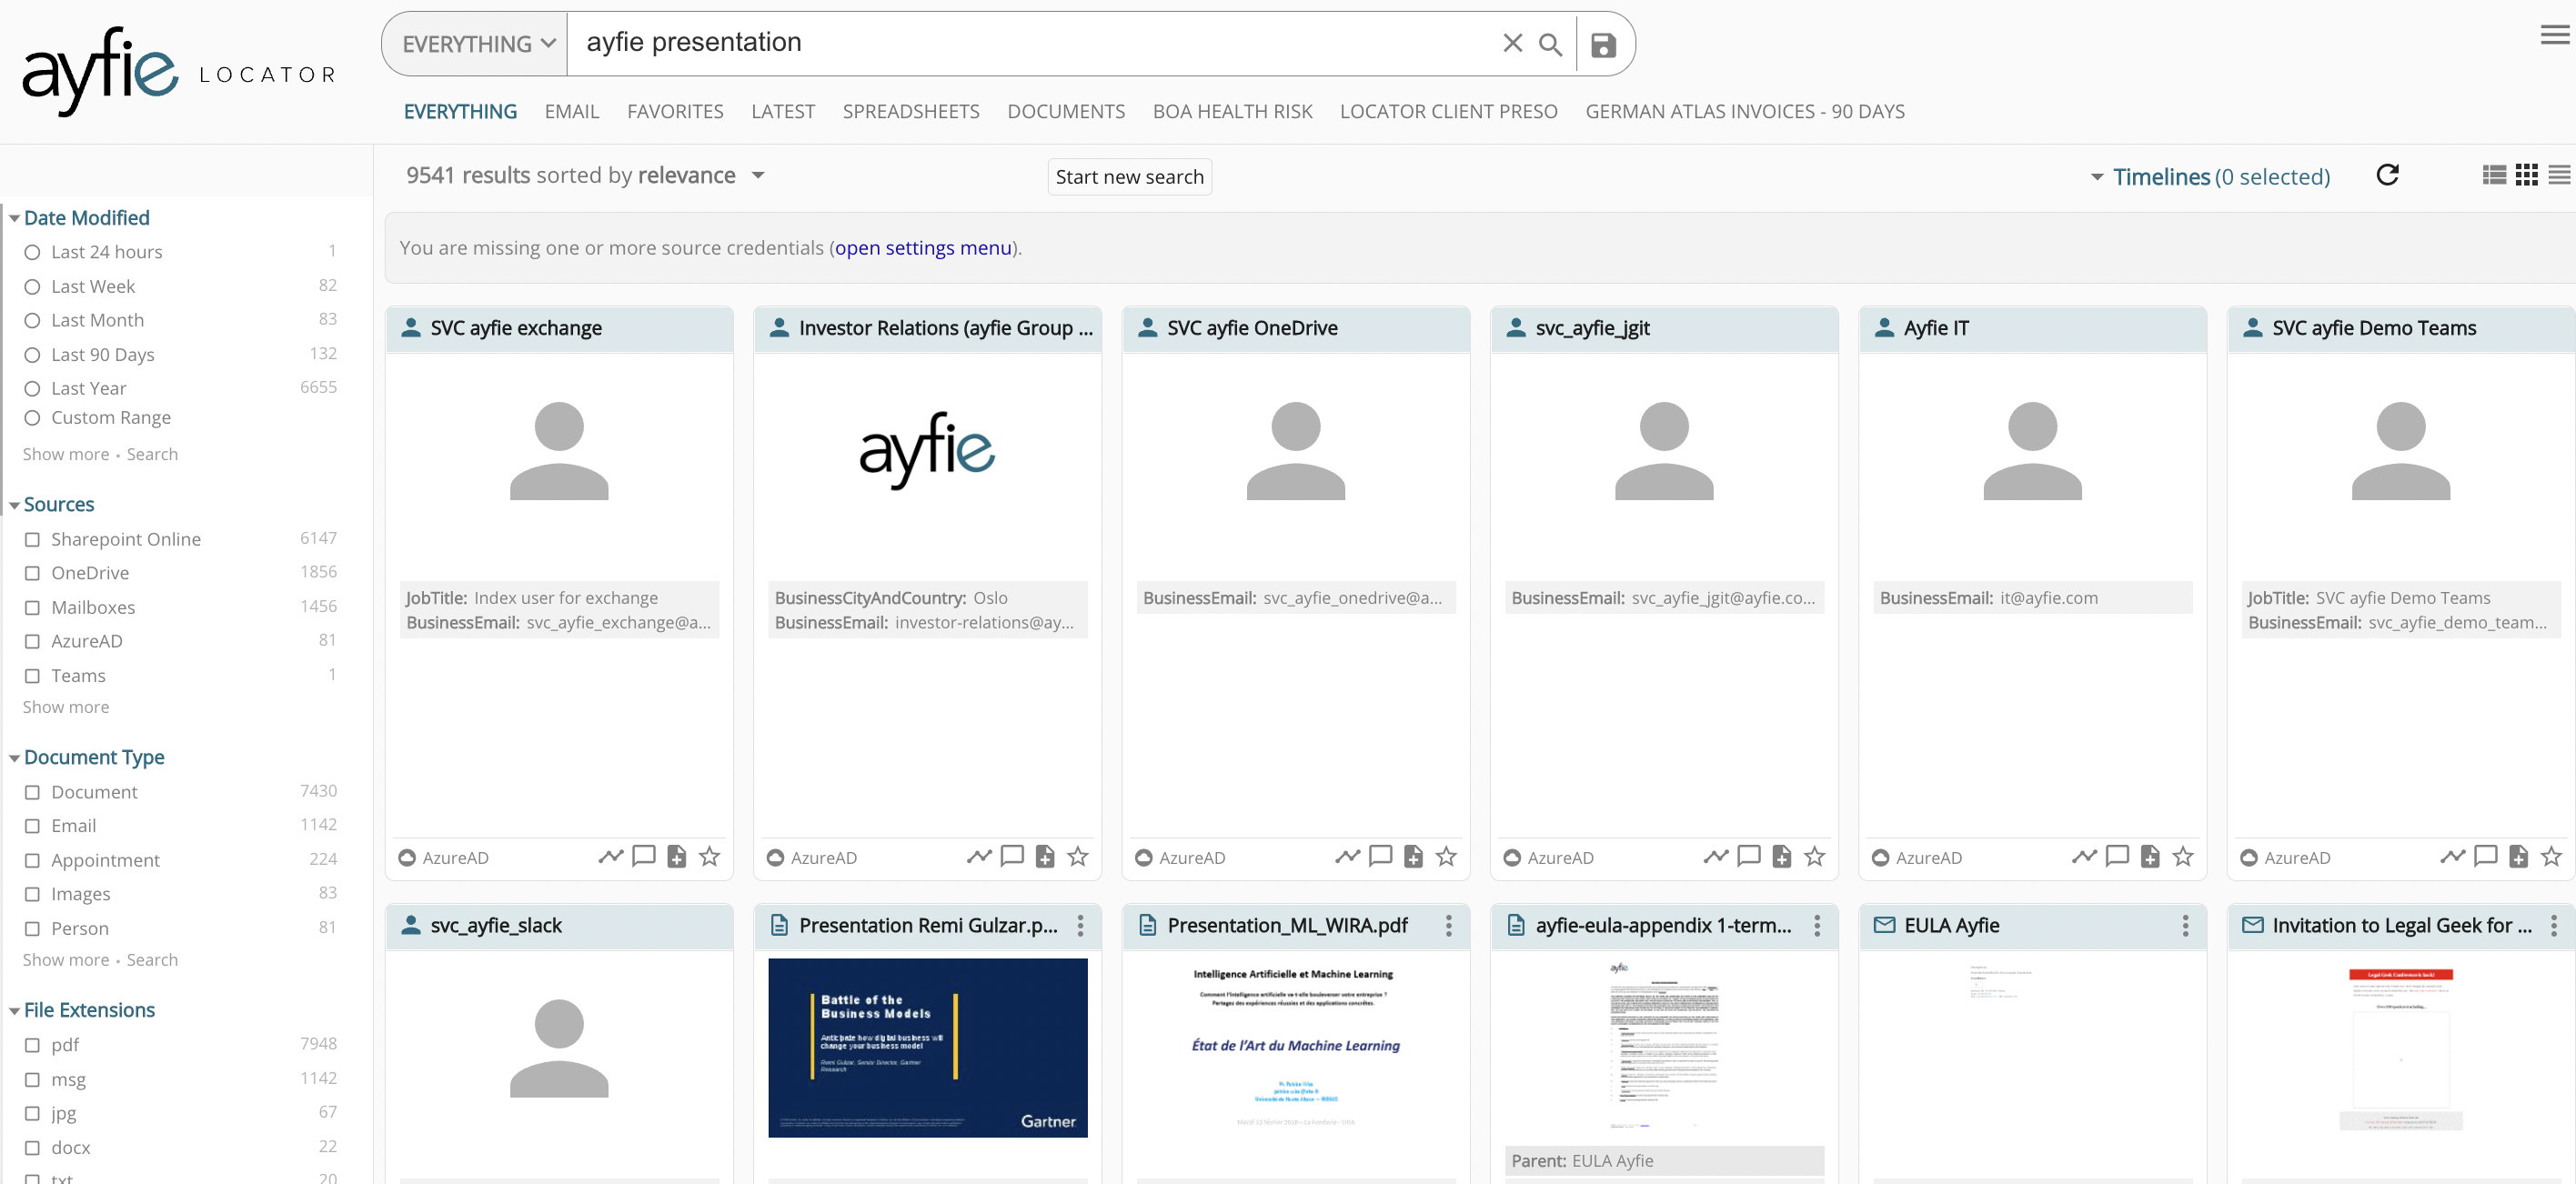This screenshot has width=2576, height=1184.
Task: Switch to grid view icon
Action: 2526,175
